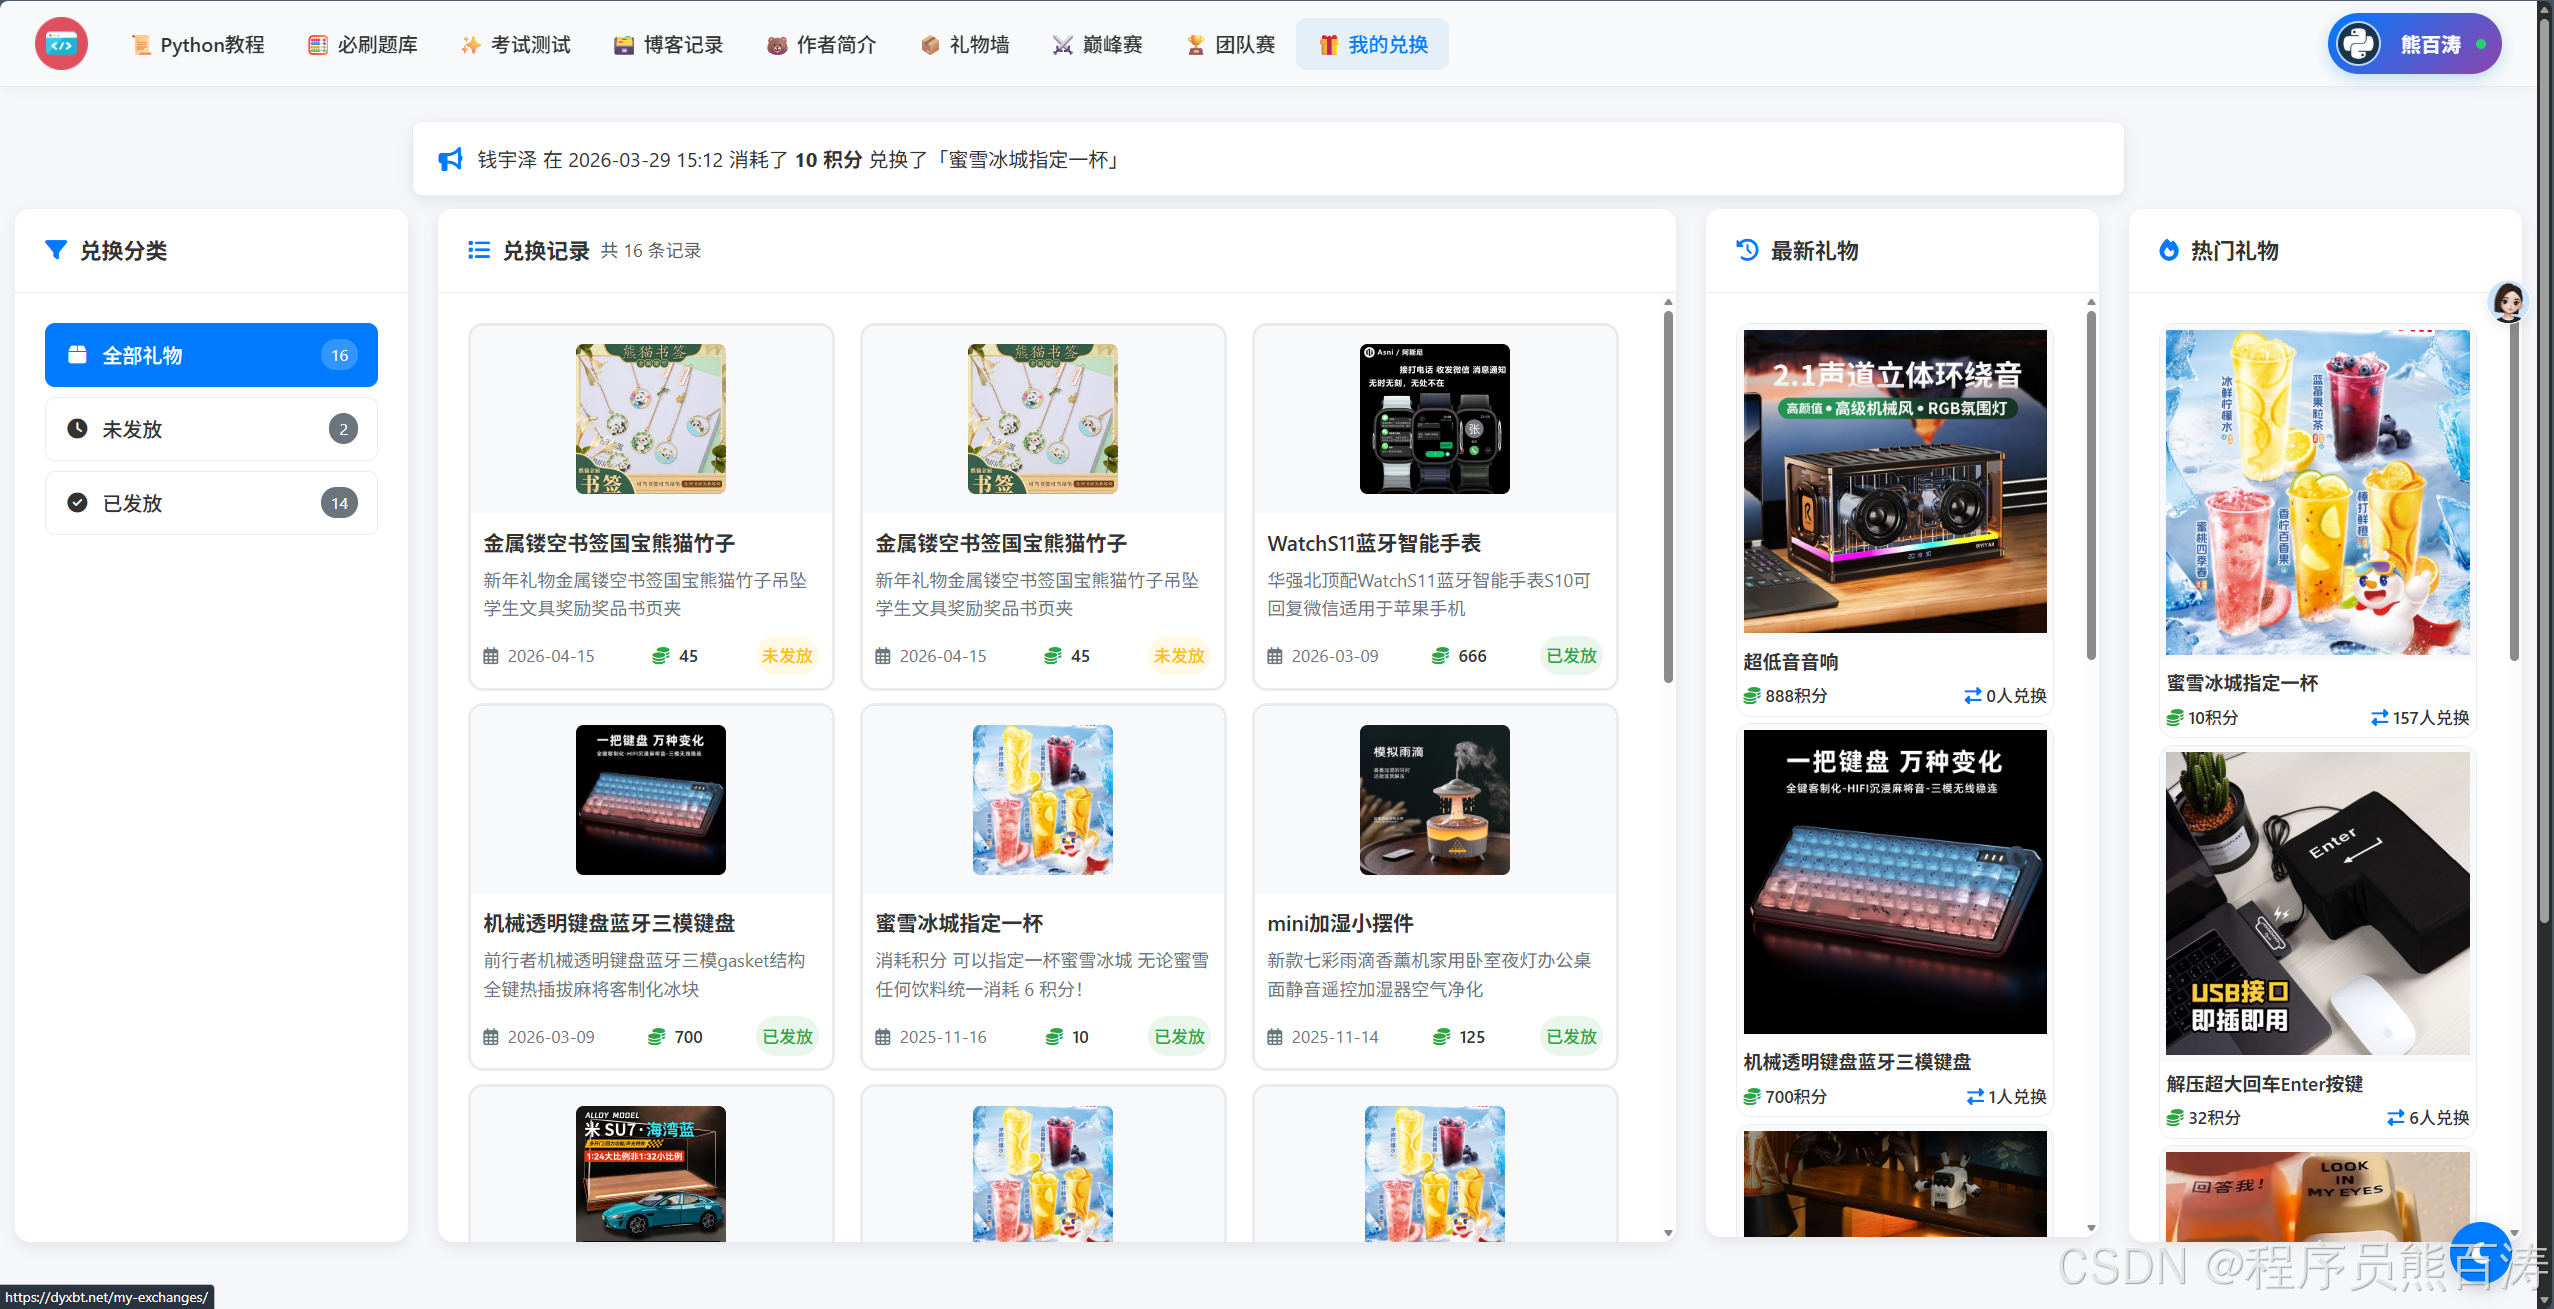Go to 考试测试 page
Screen dimensions: 2554x1309
coord(516,44)
